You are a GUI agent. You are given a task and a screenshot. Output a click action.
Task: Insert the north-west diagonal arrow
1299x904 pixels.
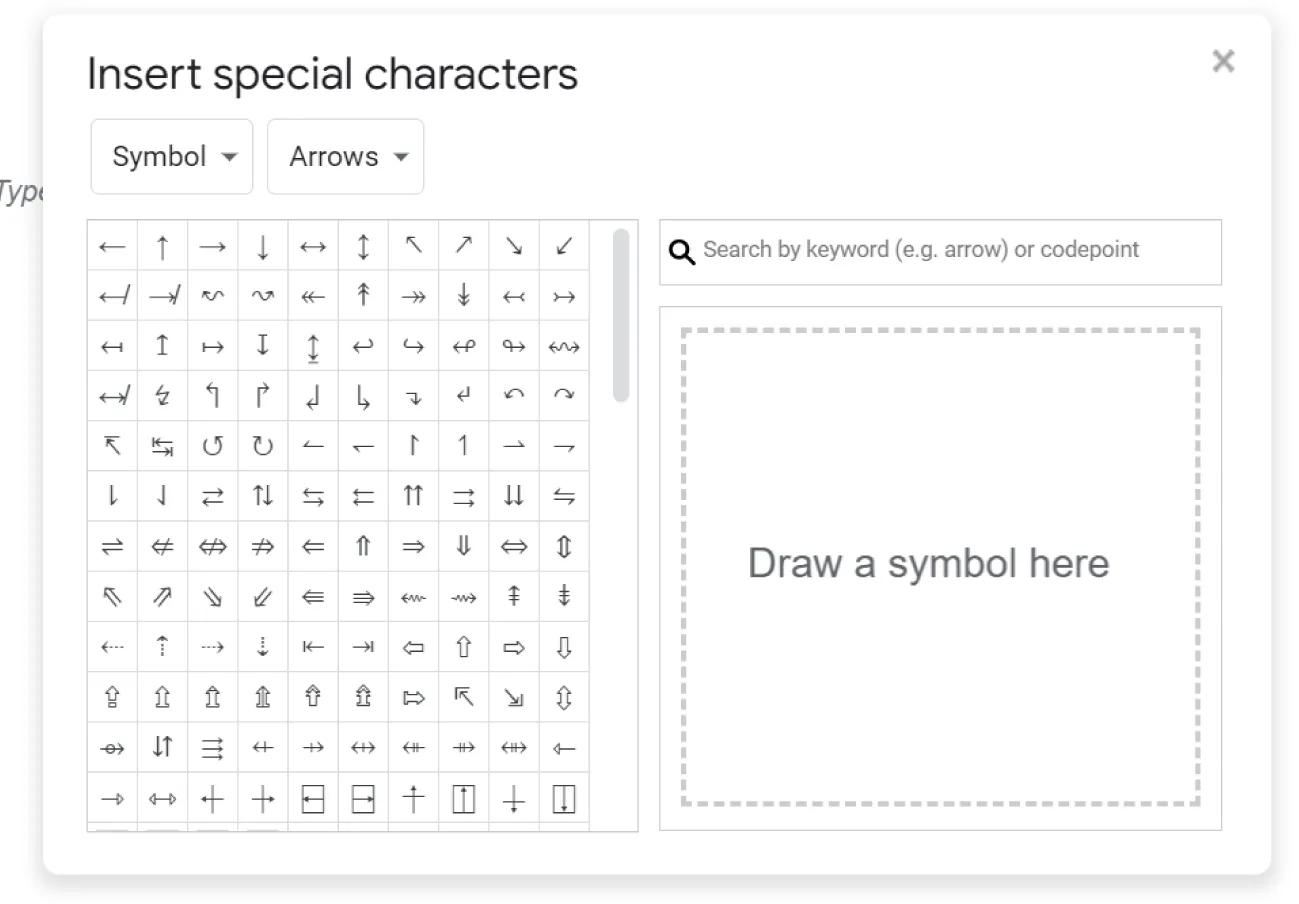pyautogui.click(x=412, y=245)
